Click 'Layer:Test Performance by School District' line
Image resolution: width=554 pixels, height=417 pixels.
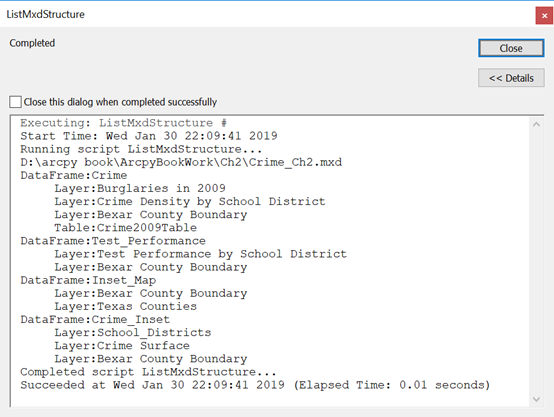pos(200,254)
